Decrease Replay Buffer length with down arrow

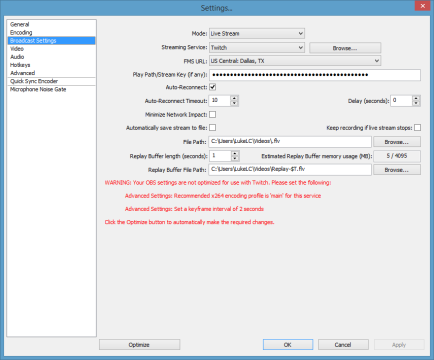235,158
